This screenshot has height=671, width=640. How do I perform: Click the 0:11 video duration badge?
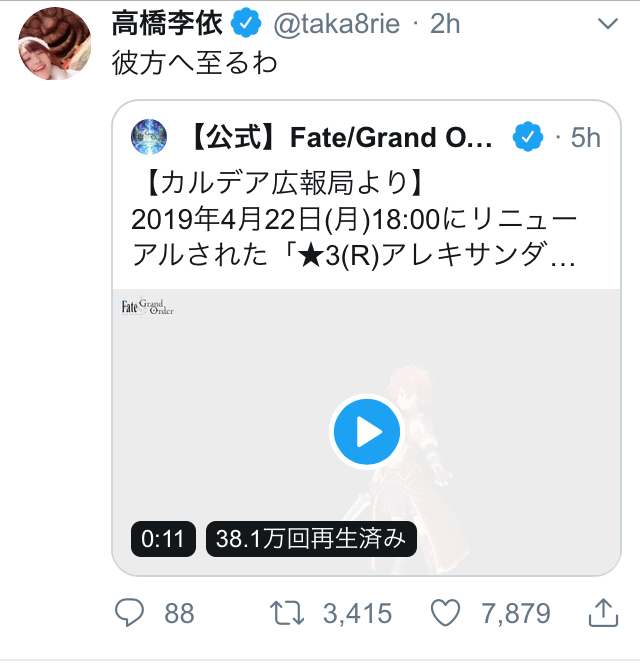(163, 539)
